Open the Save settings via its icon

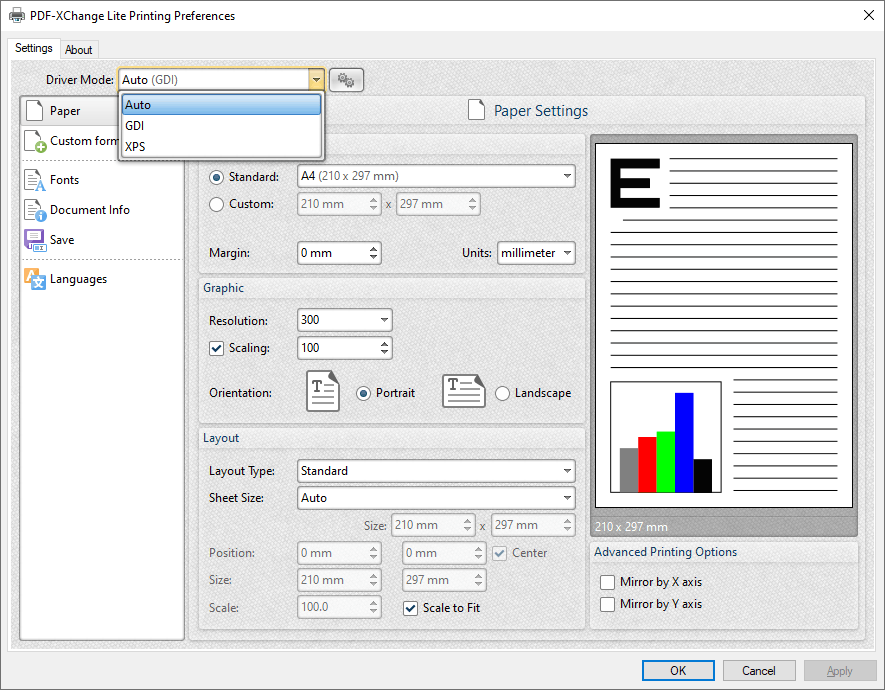pyautogui.click(x=33, y=239)
